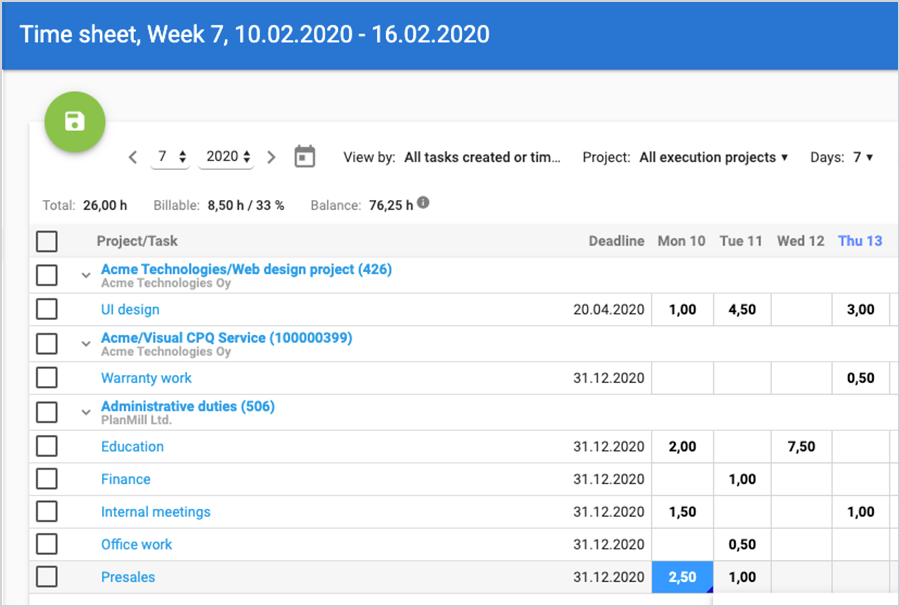Select Office work Tuesday 0,50 cell
This screenshot has width=900, height=607.
pos(742,544)
